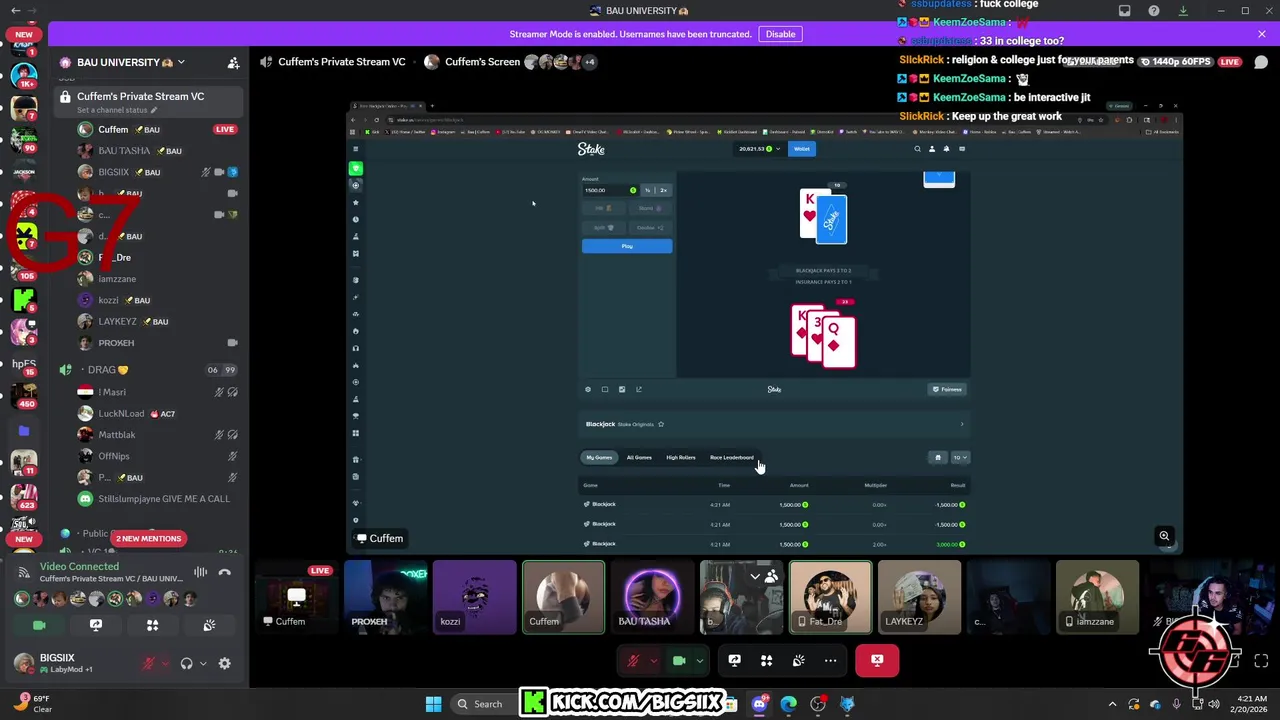The image size is (1280, 720).
Task: Switch to the All Games tab
Action: 639,458
